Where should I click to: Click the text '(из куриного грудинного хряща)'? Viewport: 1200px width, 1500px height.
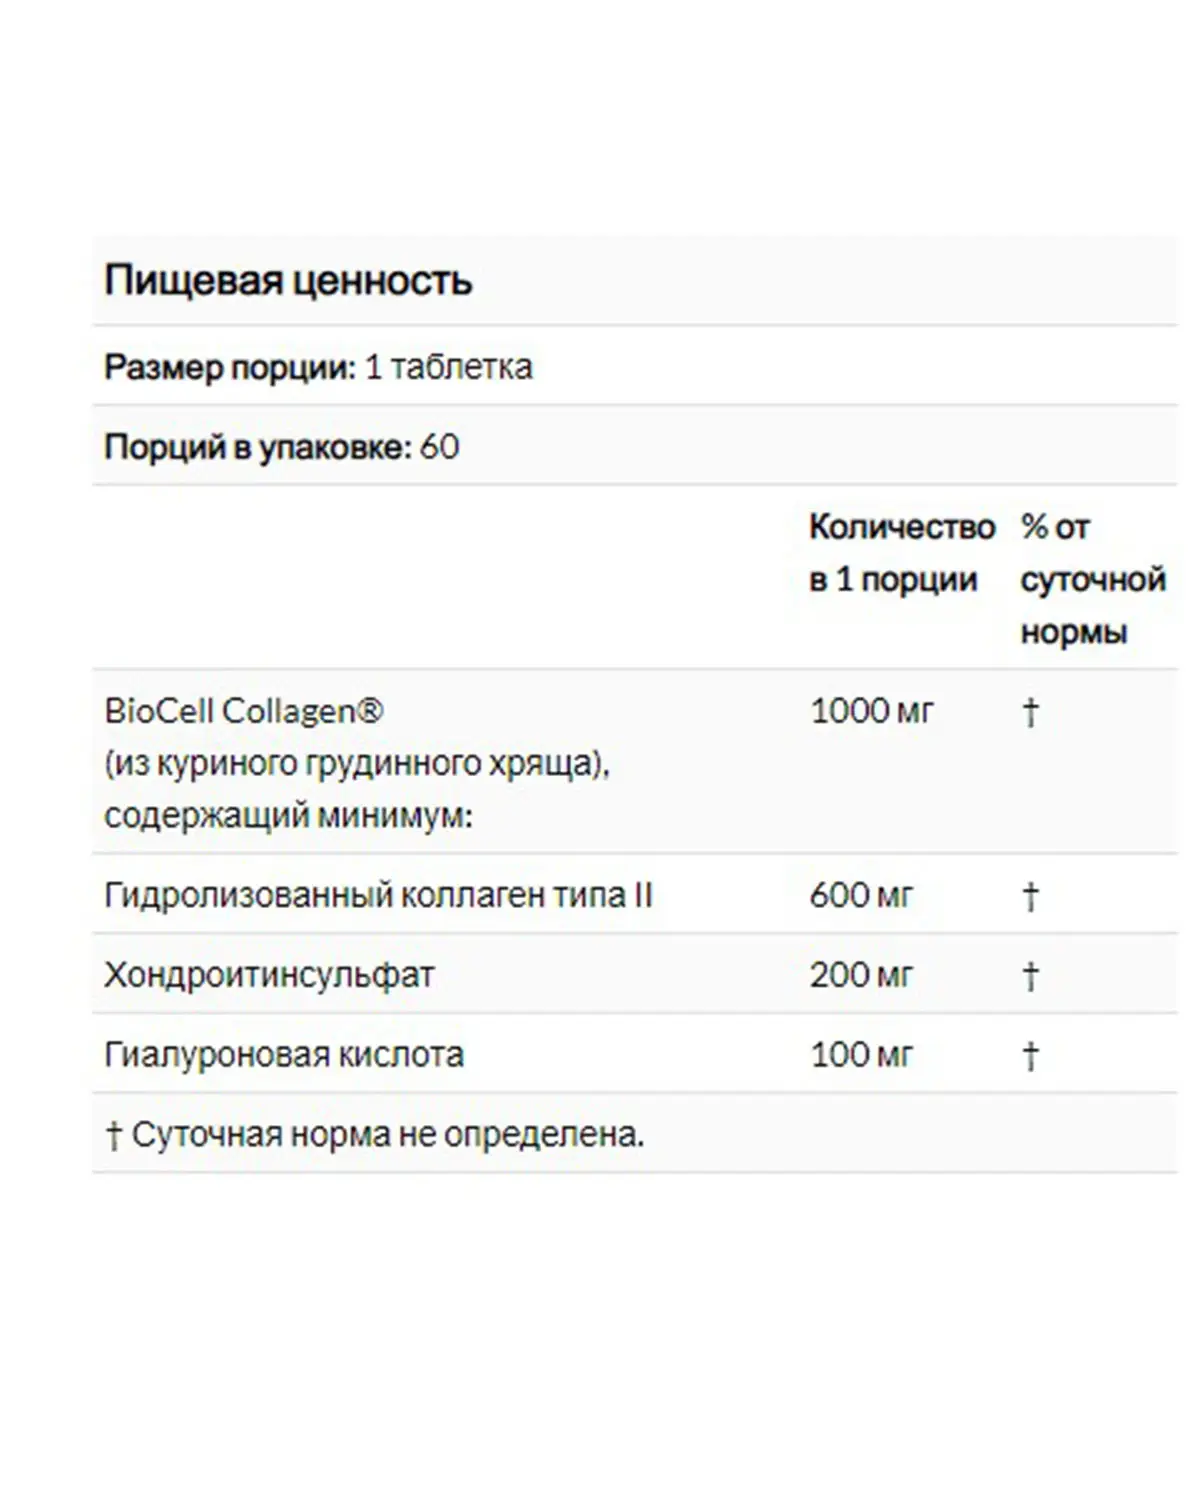[357, 764]
